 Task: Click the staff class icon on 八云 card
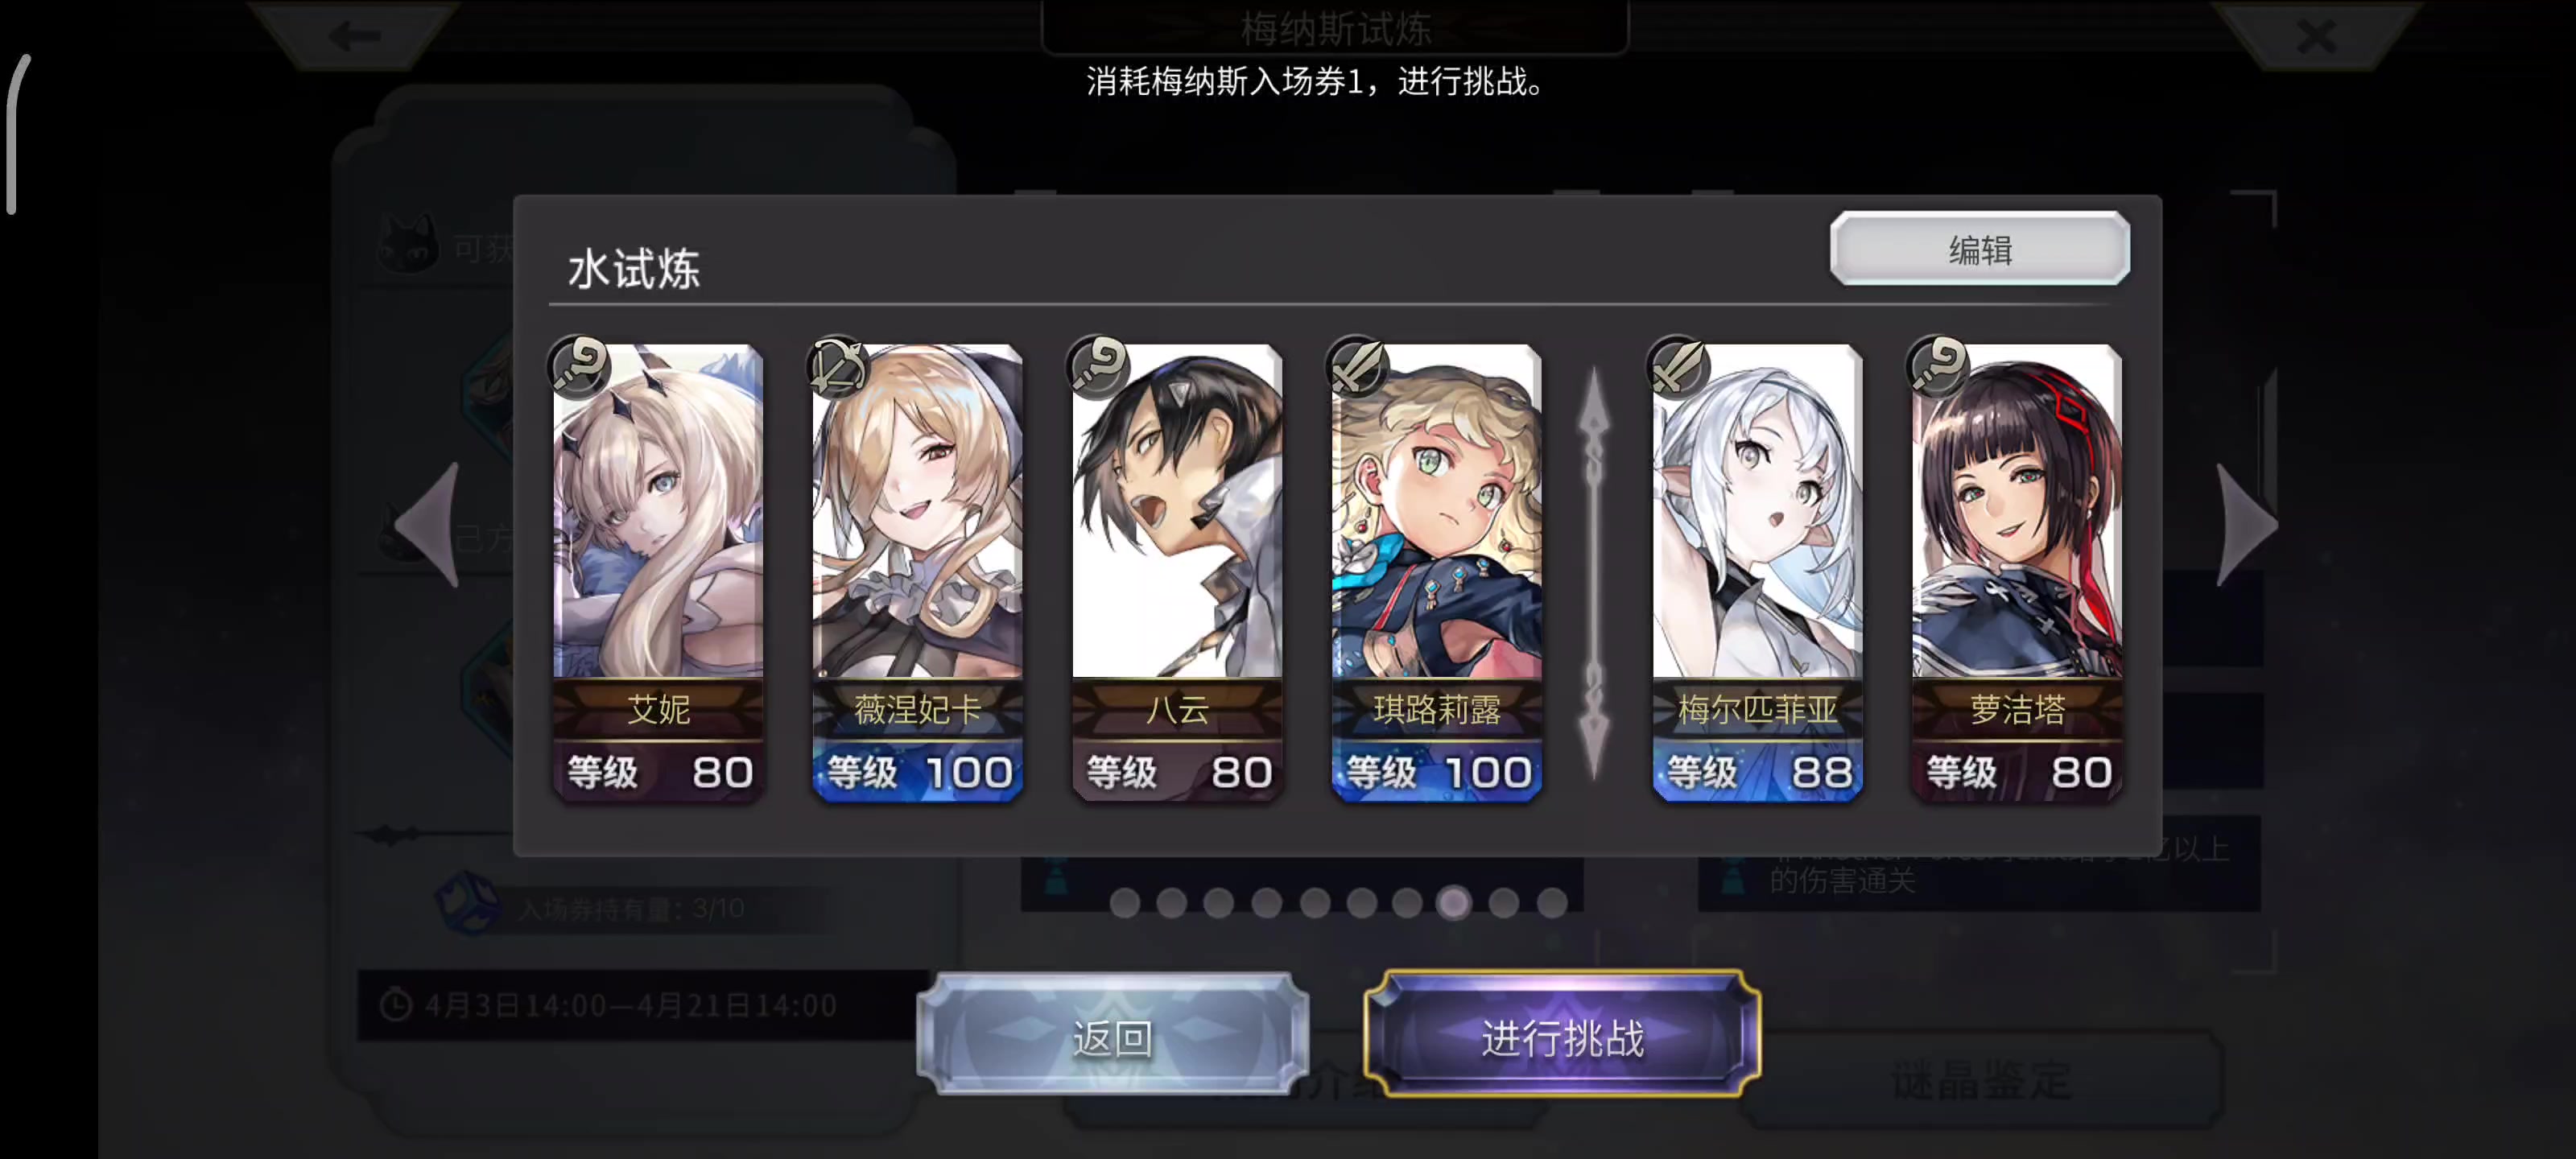click(1098, 366)
